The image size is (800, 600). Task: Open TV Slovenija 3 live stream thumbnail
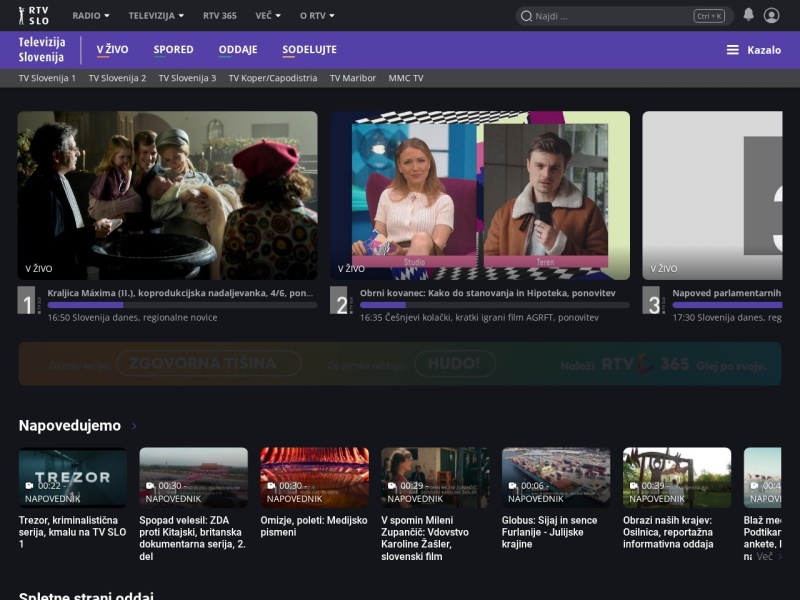pyautogui.click(x=712, y=195)
